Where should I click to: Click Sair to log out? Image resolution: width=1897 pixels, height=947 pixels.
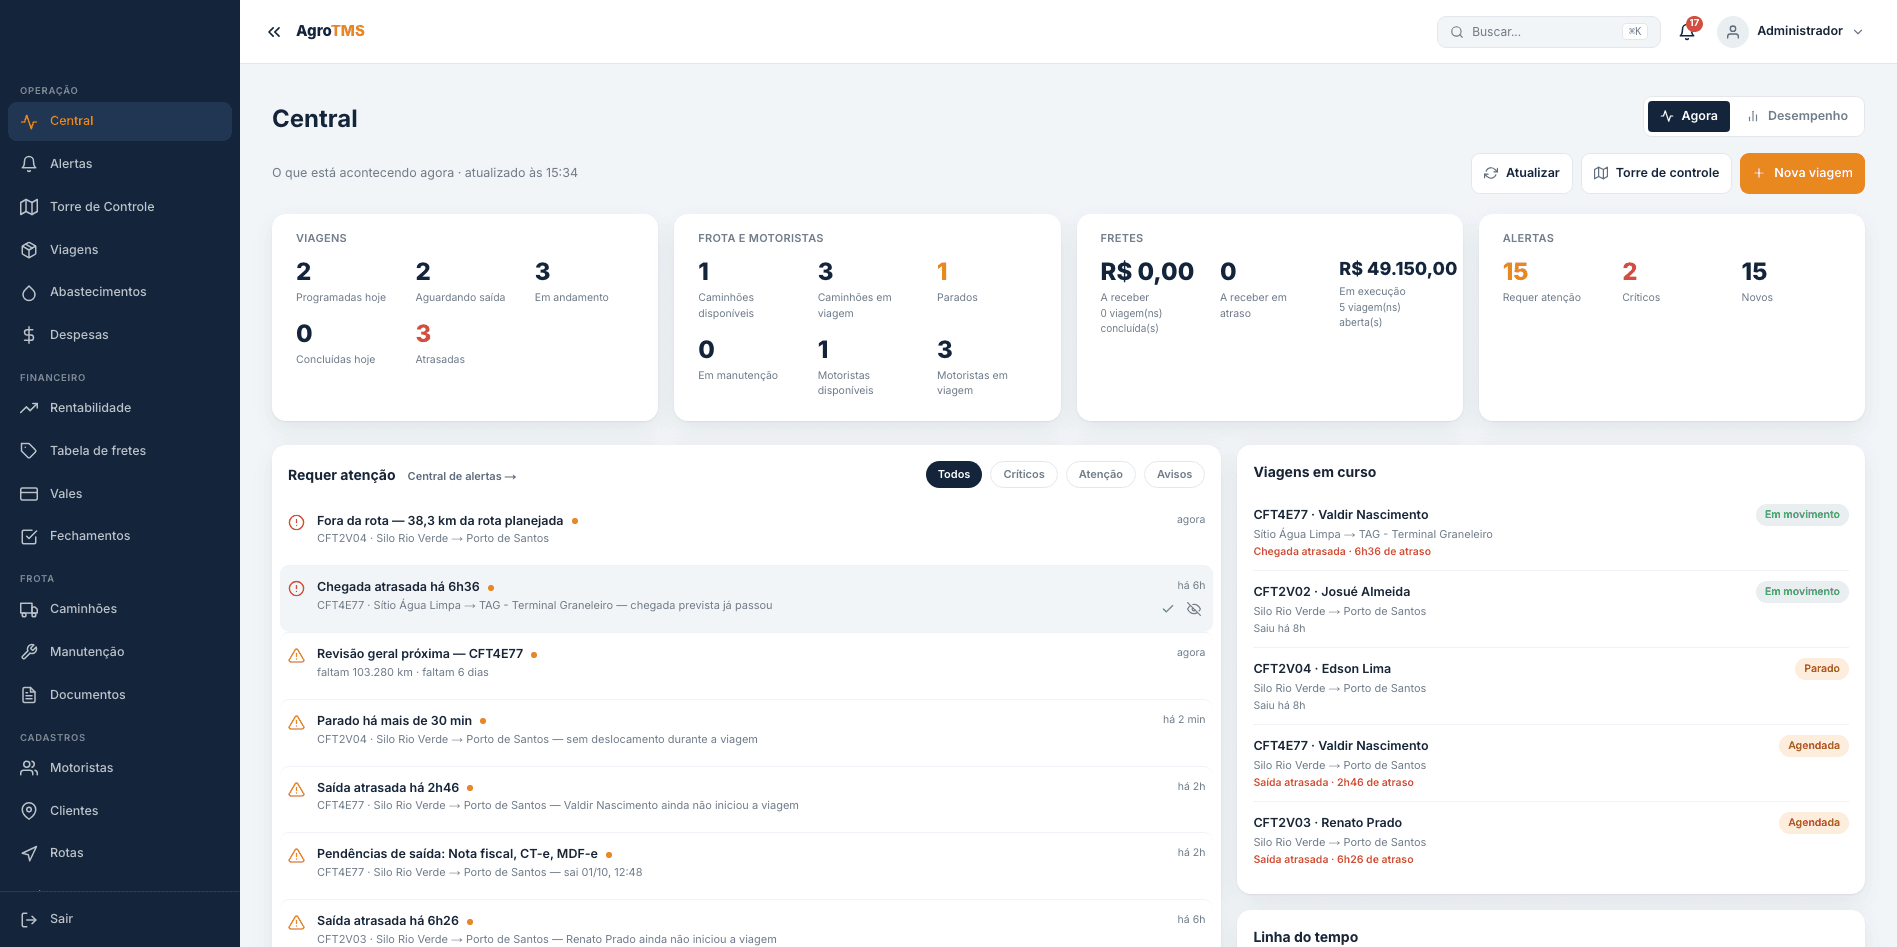coord(120,919)
